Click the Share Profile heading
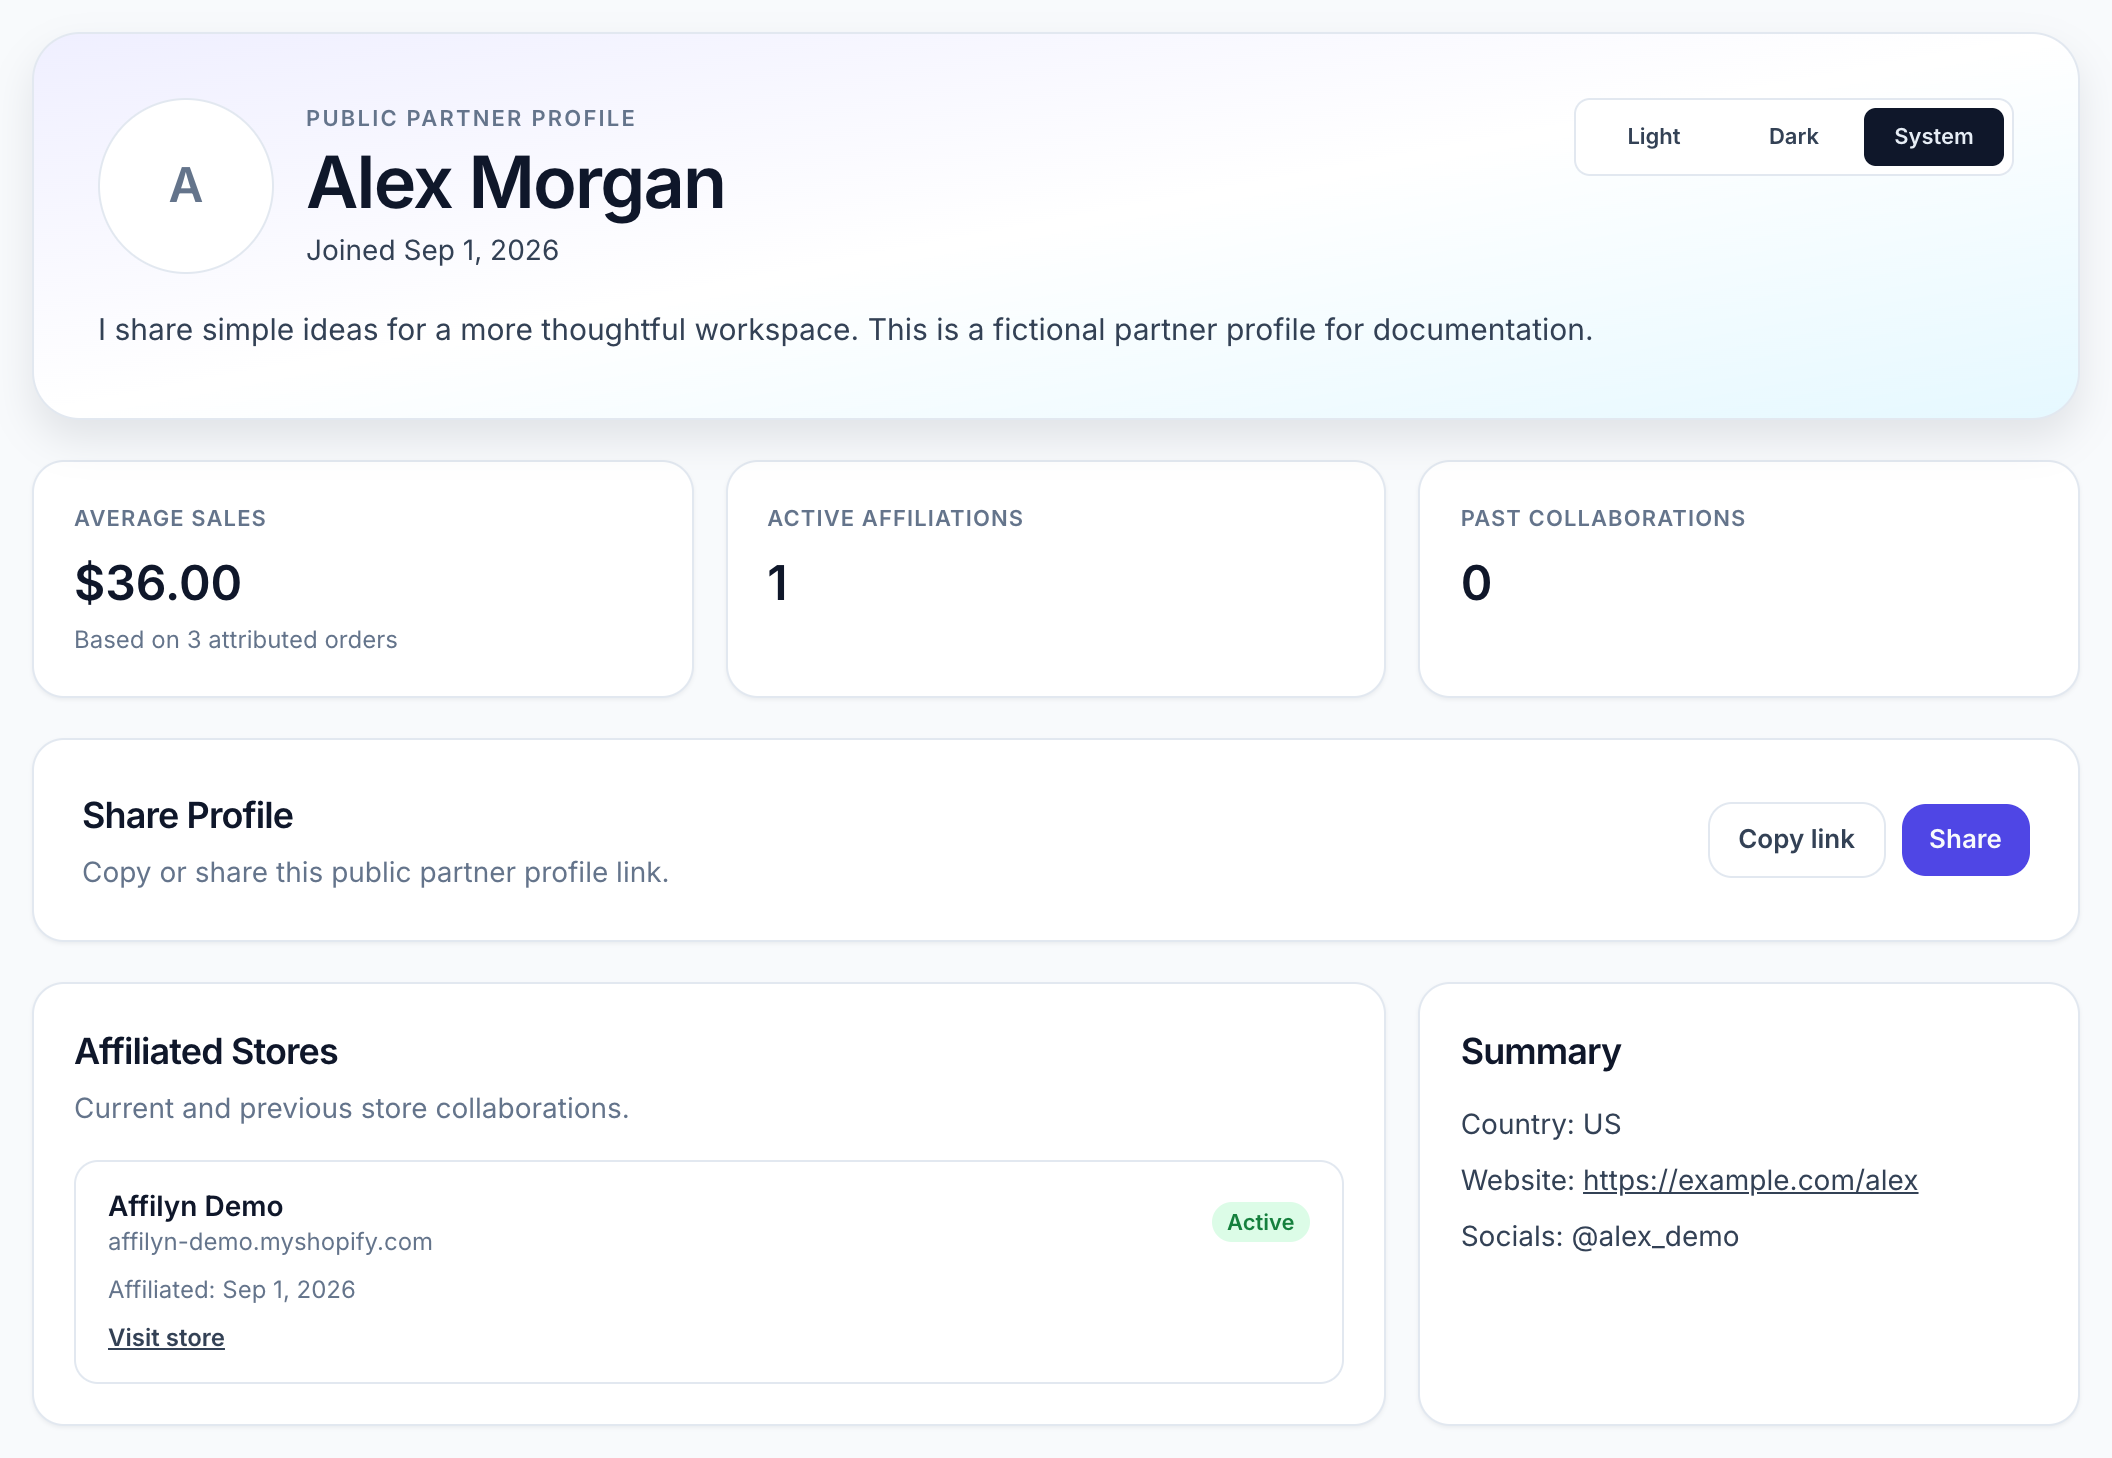 tap(188, 816)
